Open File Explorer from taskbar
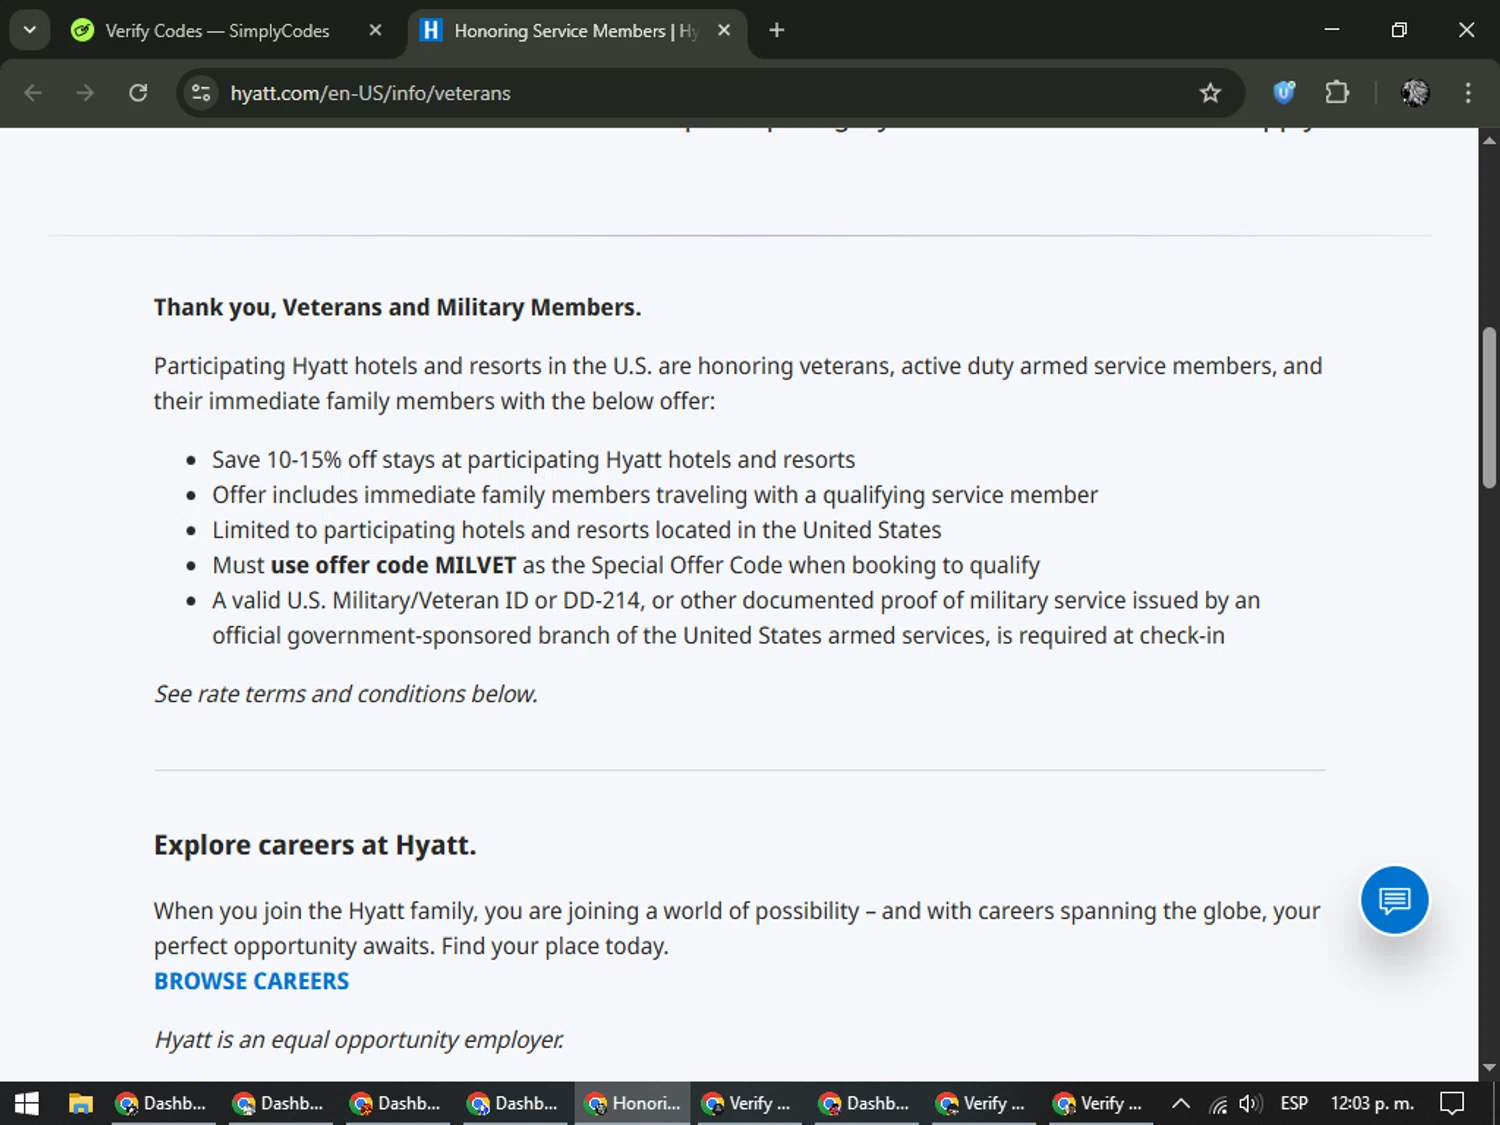Viewport: 1500px width, 1125px height. coord(80,1103)
